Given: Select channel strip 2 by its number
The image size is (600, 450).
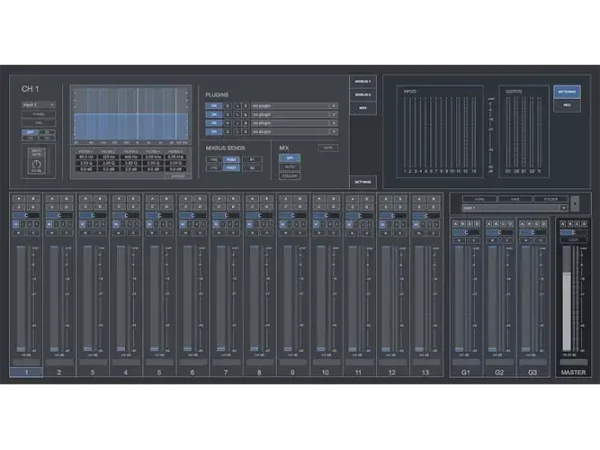Looking at the screenshot, I should coord(59,372).
